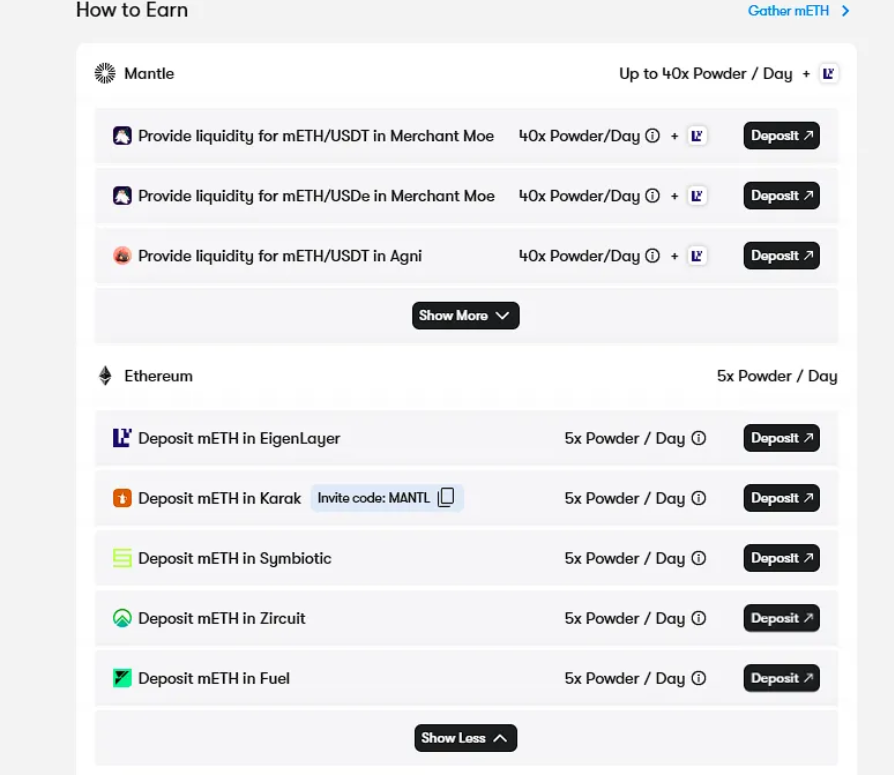The height and width of the screenshot is (775, 894).
Task: Click the EigenLayer badge in the Agni row
Action: 698,256
